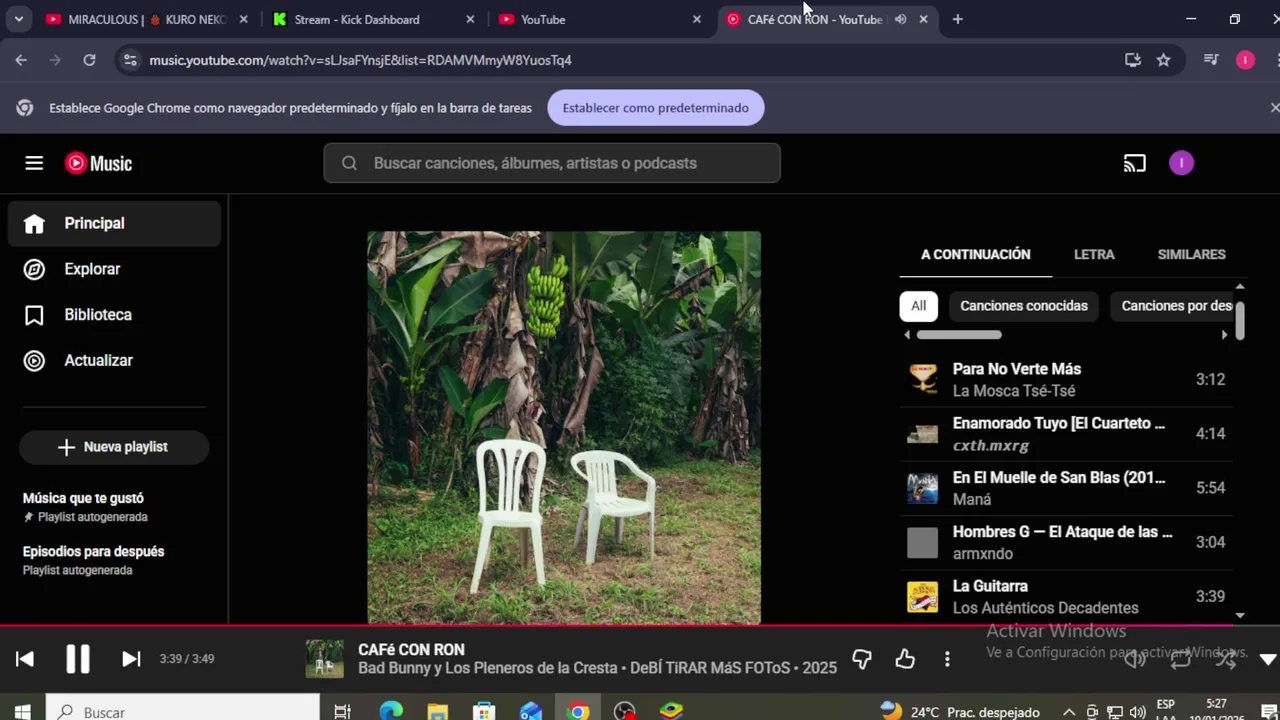Switch to Stream - Kick Dashboard tab
Screen dimensions: 1280x720
[374, 19]
